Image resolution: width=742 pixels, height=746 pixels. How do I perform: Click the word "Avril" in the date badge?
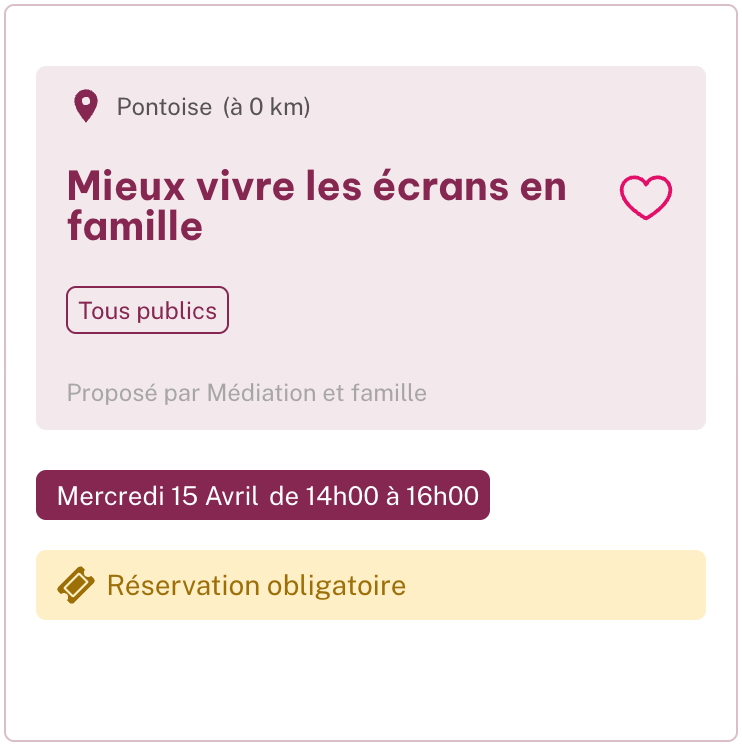(x=232, y=496)
